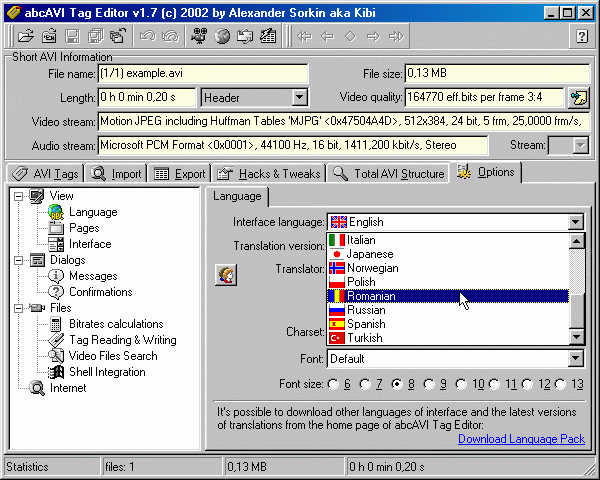Switch to the Total AVI Structure tab
The height and width of the screenshot is (480, 600).
388,174
